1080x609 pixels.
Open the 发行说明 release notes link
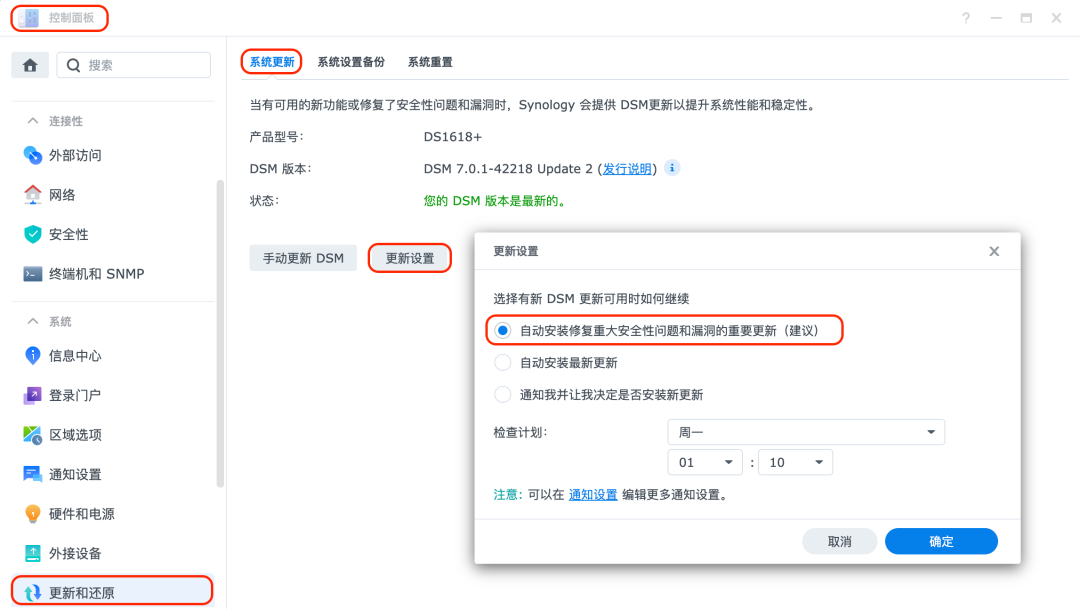tap(627, 169)
